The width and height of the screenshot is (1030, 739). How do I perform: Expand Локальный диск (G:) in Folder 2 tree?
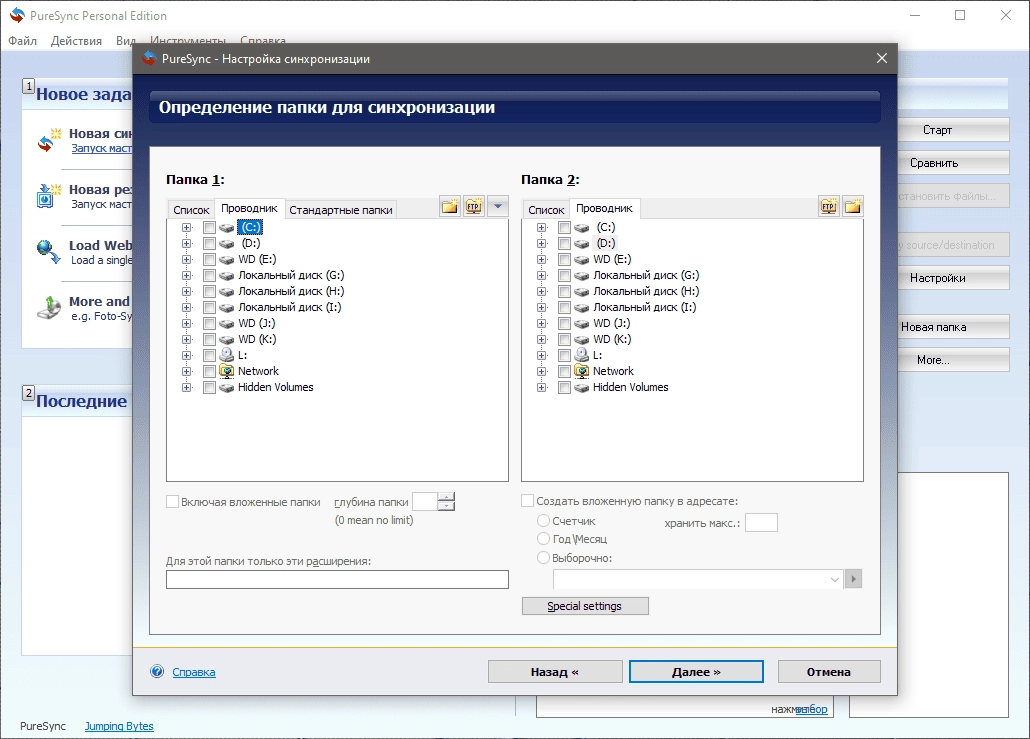coord(541,275)
